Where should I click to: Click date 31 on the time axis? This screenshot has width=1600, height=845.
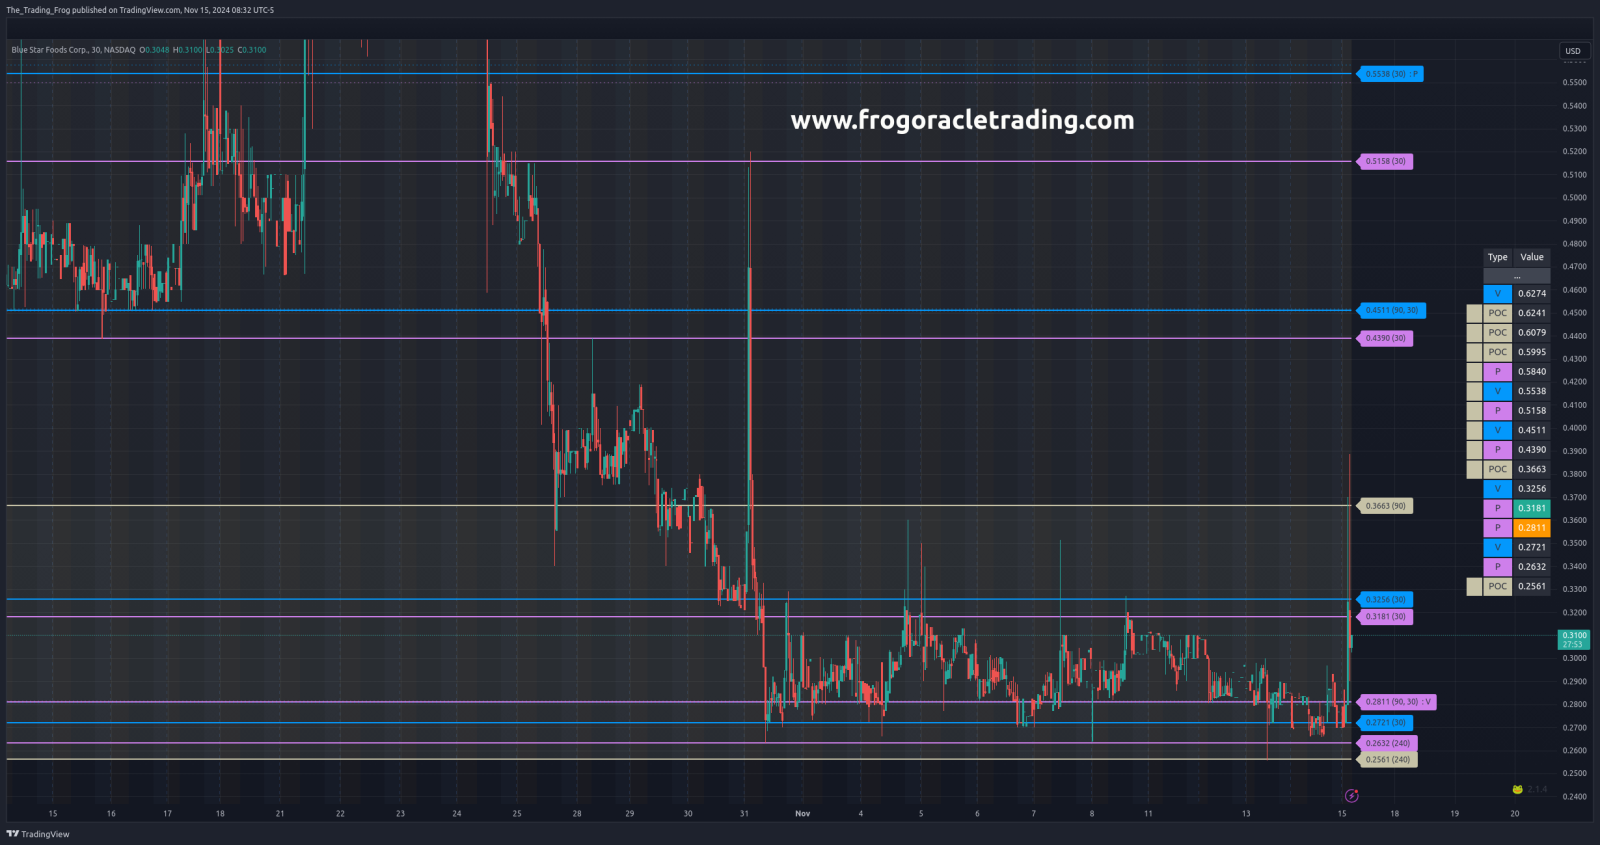tap(744, 814)
